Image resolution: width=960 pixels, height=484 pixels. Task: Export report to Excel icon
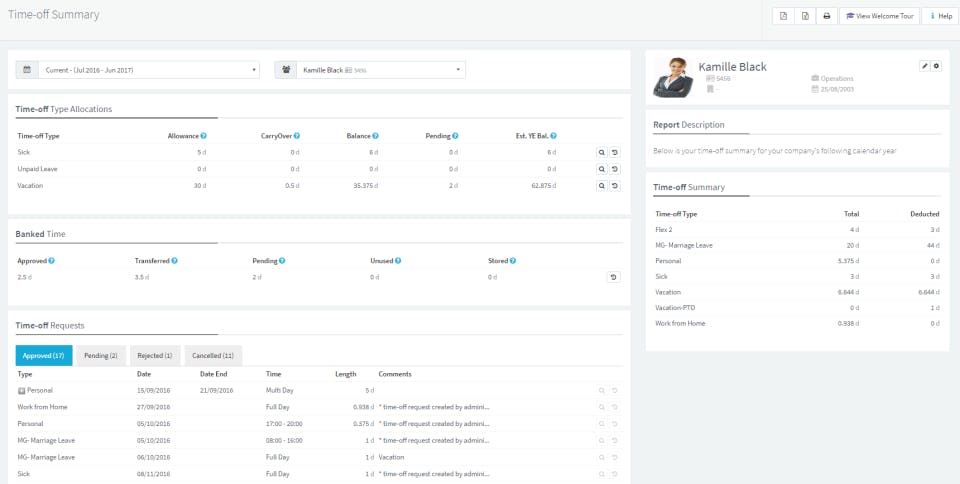pos(805,16)
